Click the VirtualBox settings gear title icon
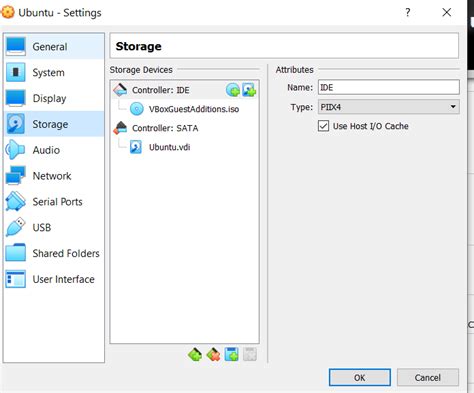 [x=7, y=12]
